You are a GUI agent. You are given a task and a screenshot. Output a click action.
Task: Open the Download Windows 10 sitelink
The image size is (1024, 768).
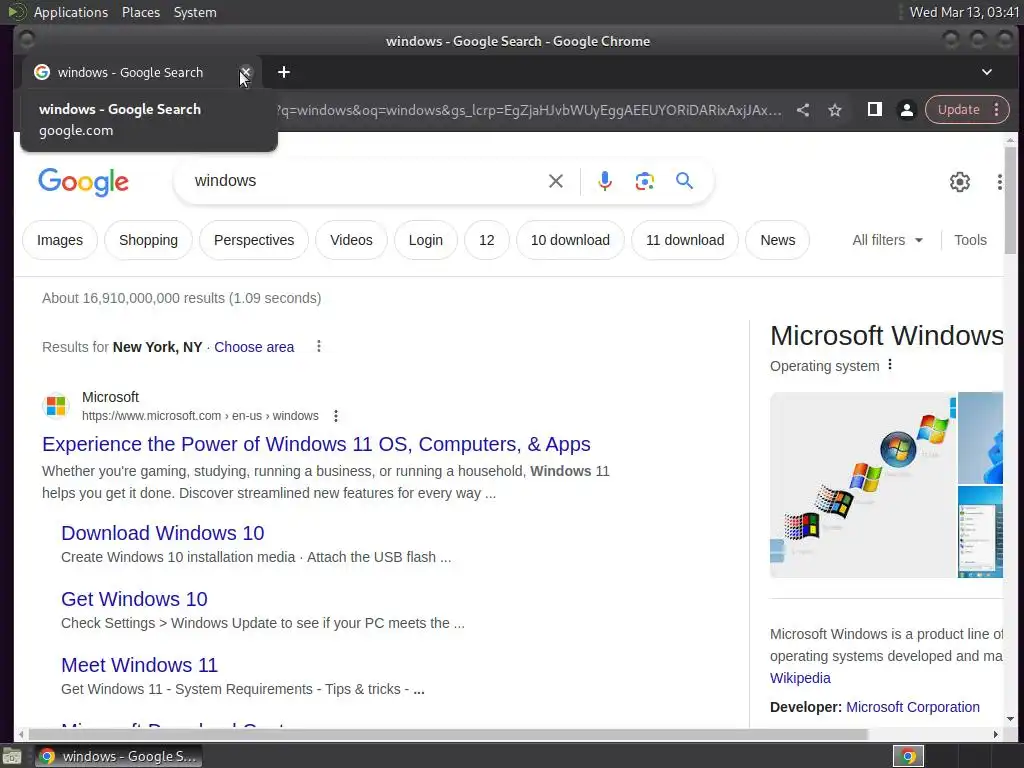click(163, 533)
